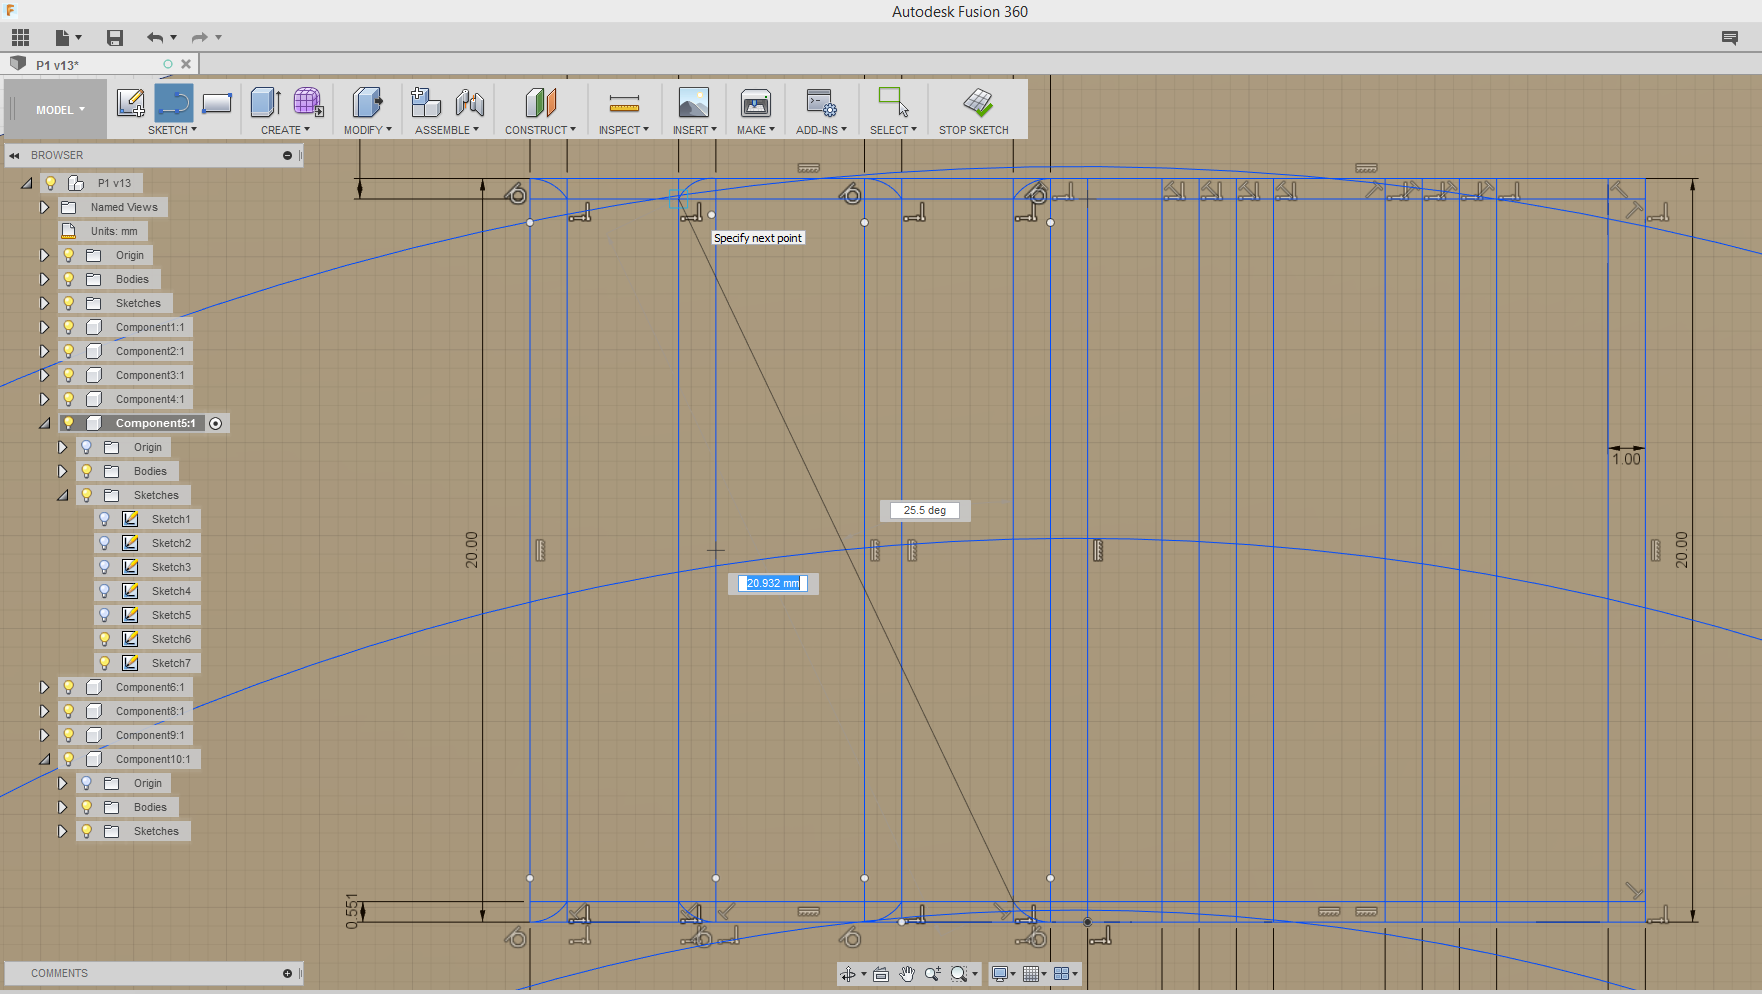Open the MODIFY menu

tap(368, 130)
